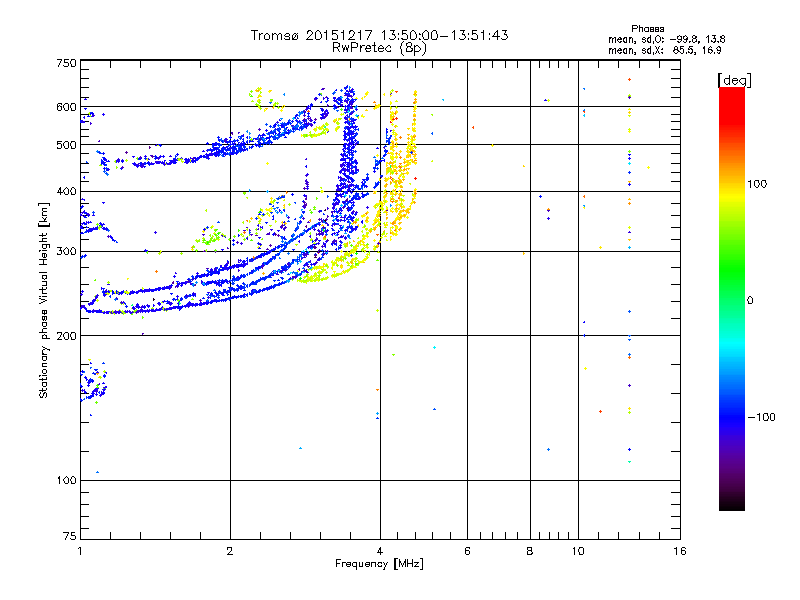Click the phase colorbar legend
Image resolution: width=800 pixels, height=600 pixels.
[732, 298]
